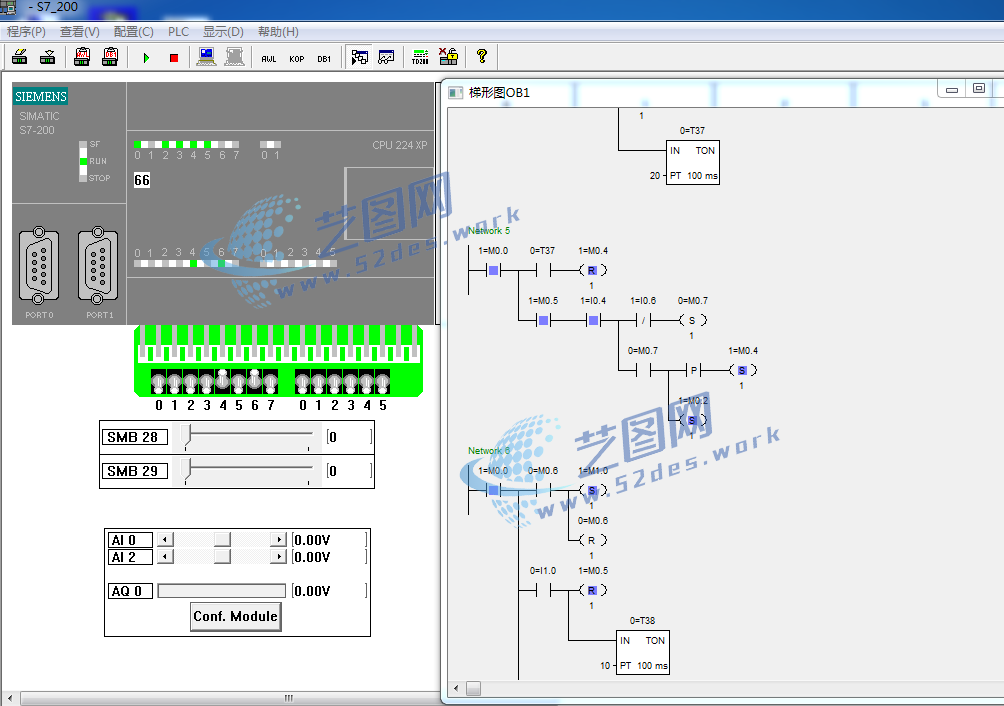Image resolution: width=1004 pixels, height=706 pixels.
Task: Click the load program into PLC icon
Action: (20, 58)
